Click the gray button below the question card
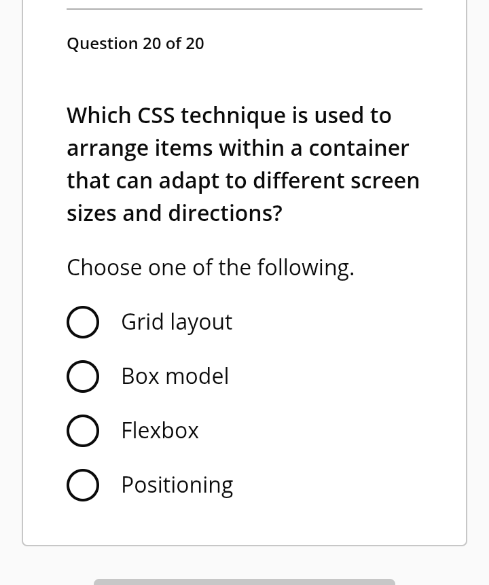The image size is (489, 585). pos(244,582)
